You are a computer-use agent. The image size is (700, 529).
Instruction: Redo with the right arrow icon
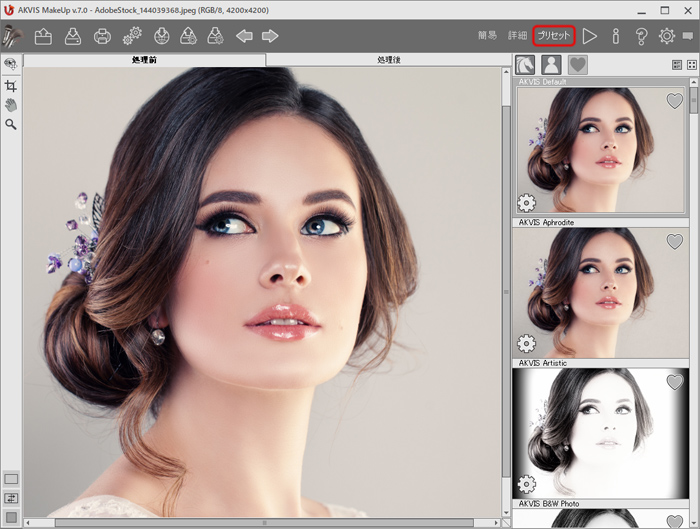coord(270,36)
